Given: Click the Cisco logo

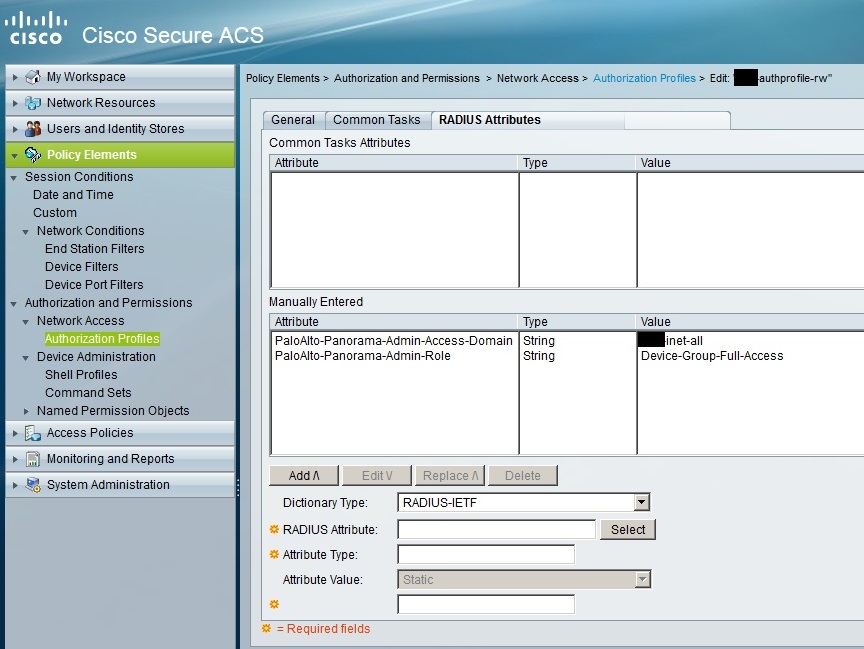Looking at the screenshot, I should point(36,28).
